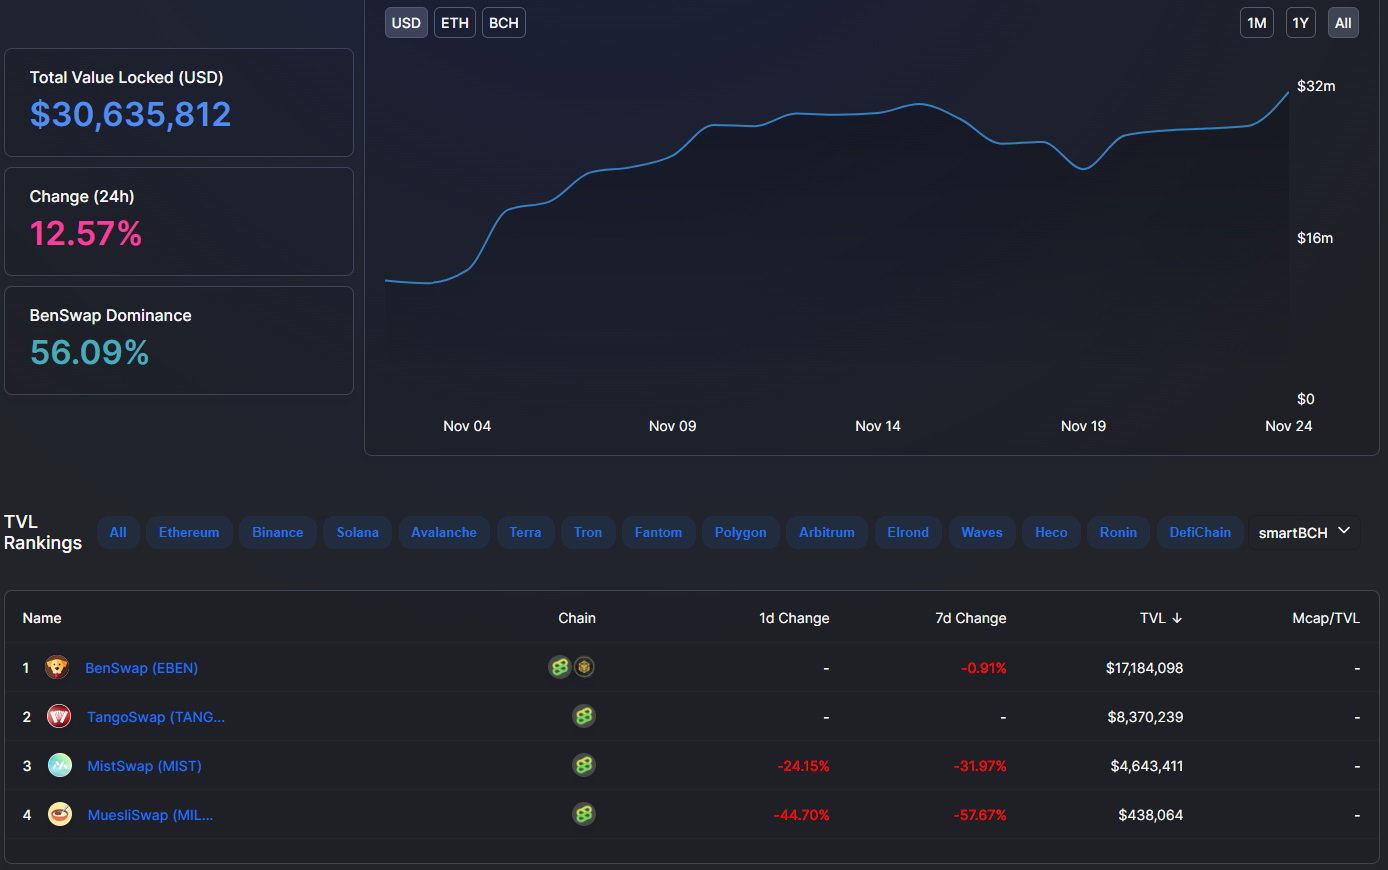Switch chart currency to BCH
The width and height of the screenshot is (1388, 870).
point(504,23)
